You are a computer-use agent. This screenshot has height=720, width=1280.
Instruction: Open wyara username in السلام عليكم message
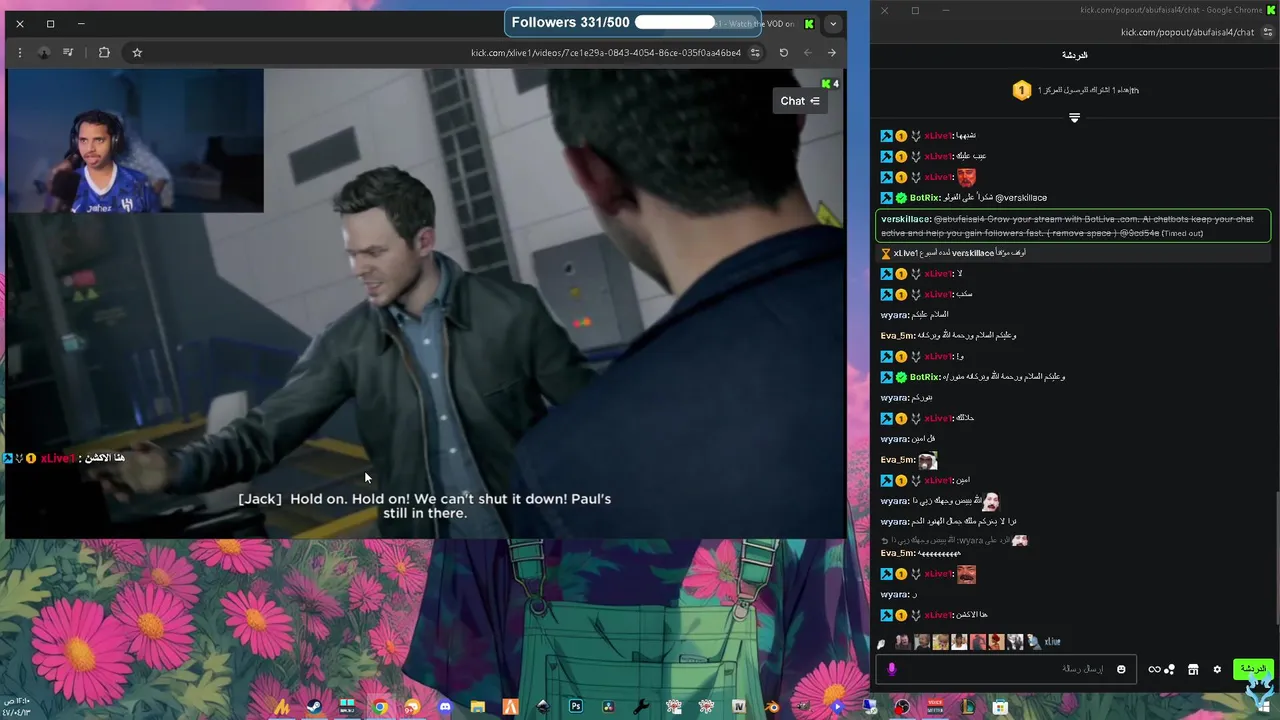(894, 315)
